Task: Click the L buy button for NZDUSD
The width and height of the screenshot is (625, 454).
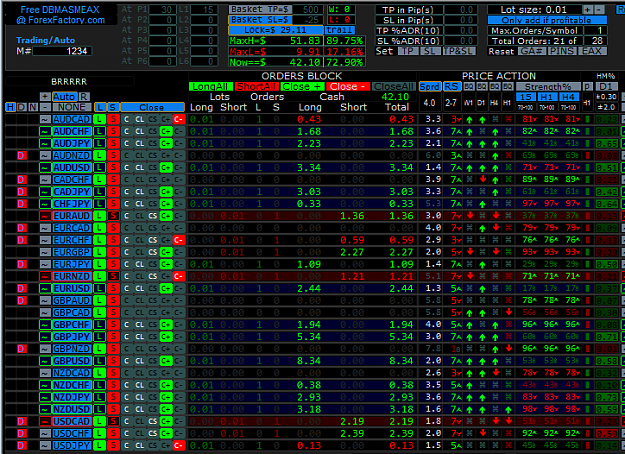Action: [99, 409]
